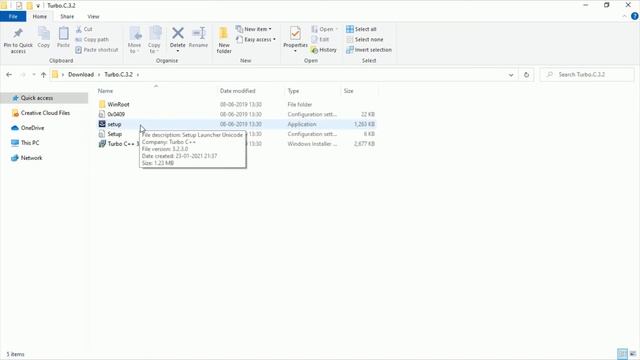Screen dimensions: 640x360
Task: Open the Move to menu
Action: 134,40
